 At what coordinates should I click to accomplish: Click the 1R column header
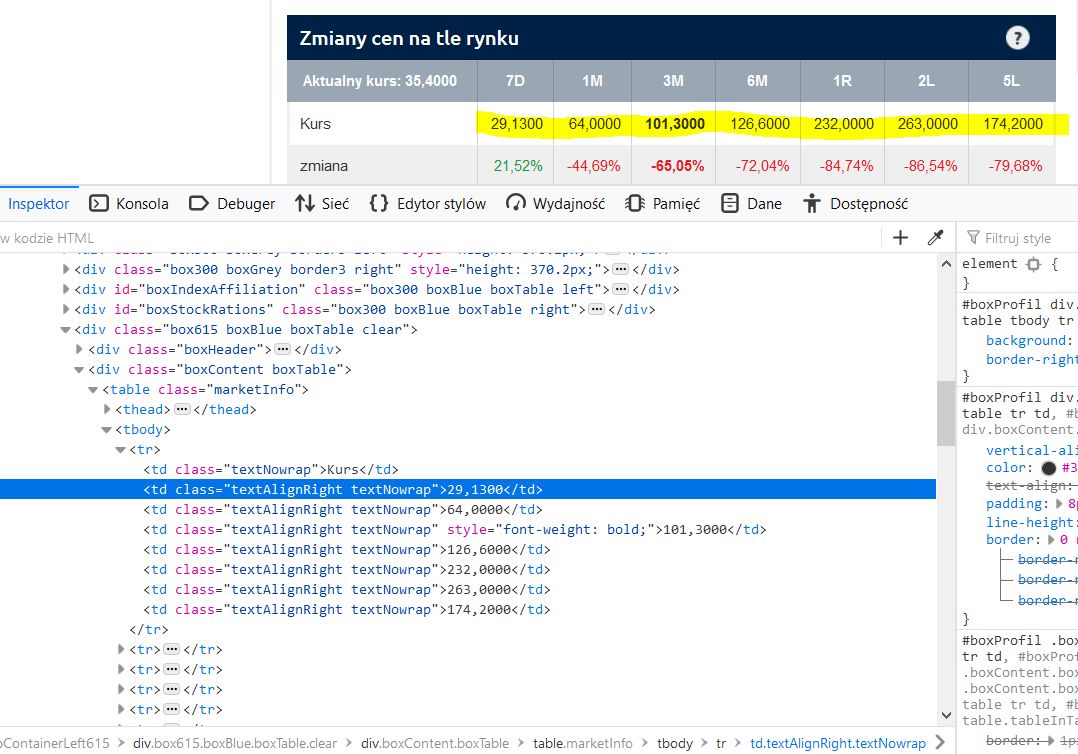pos(842,81)
